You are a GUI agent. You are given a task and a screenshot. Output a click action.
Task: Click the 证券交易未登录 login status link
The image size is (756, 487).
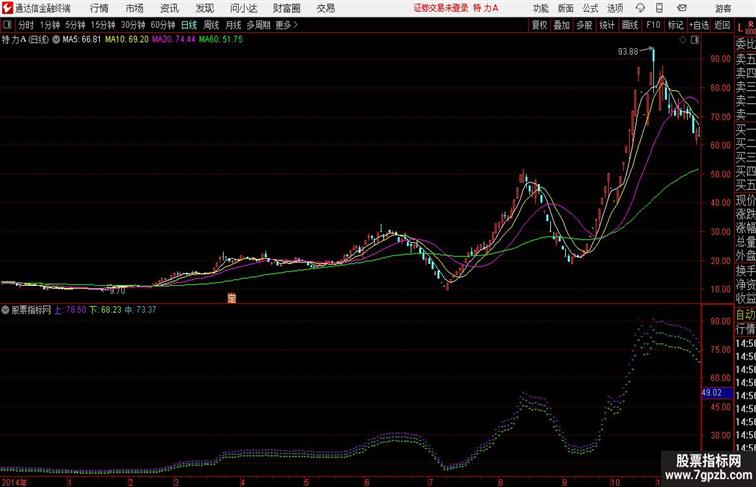click(x=441, y=8)
